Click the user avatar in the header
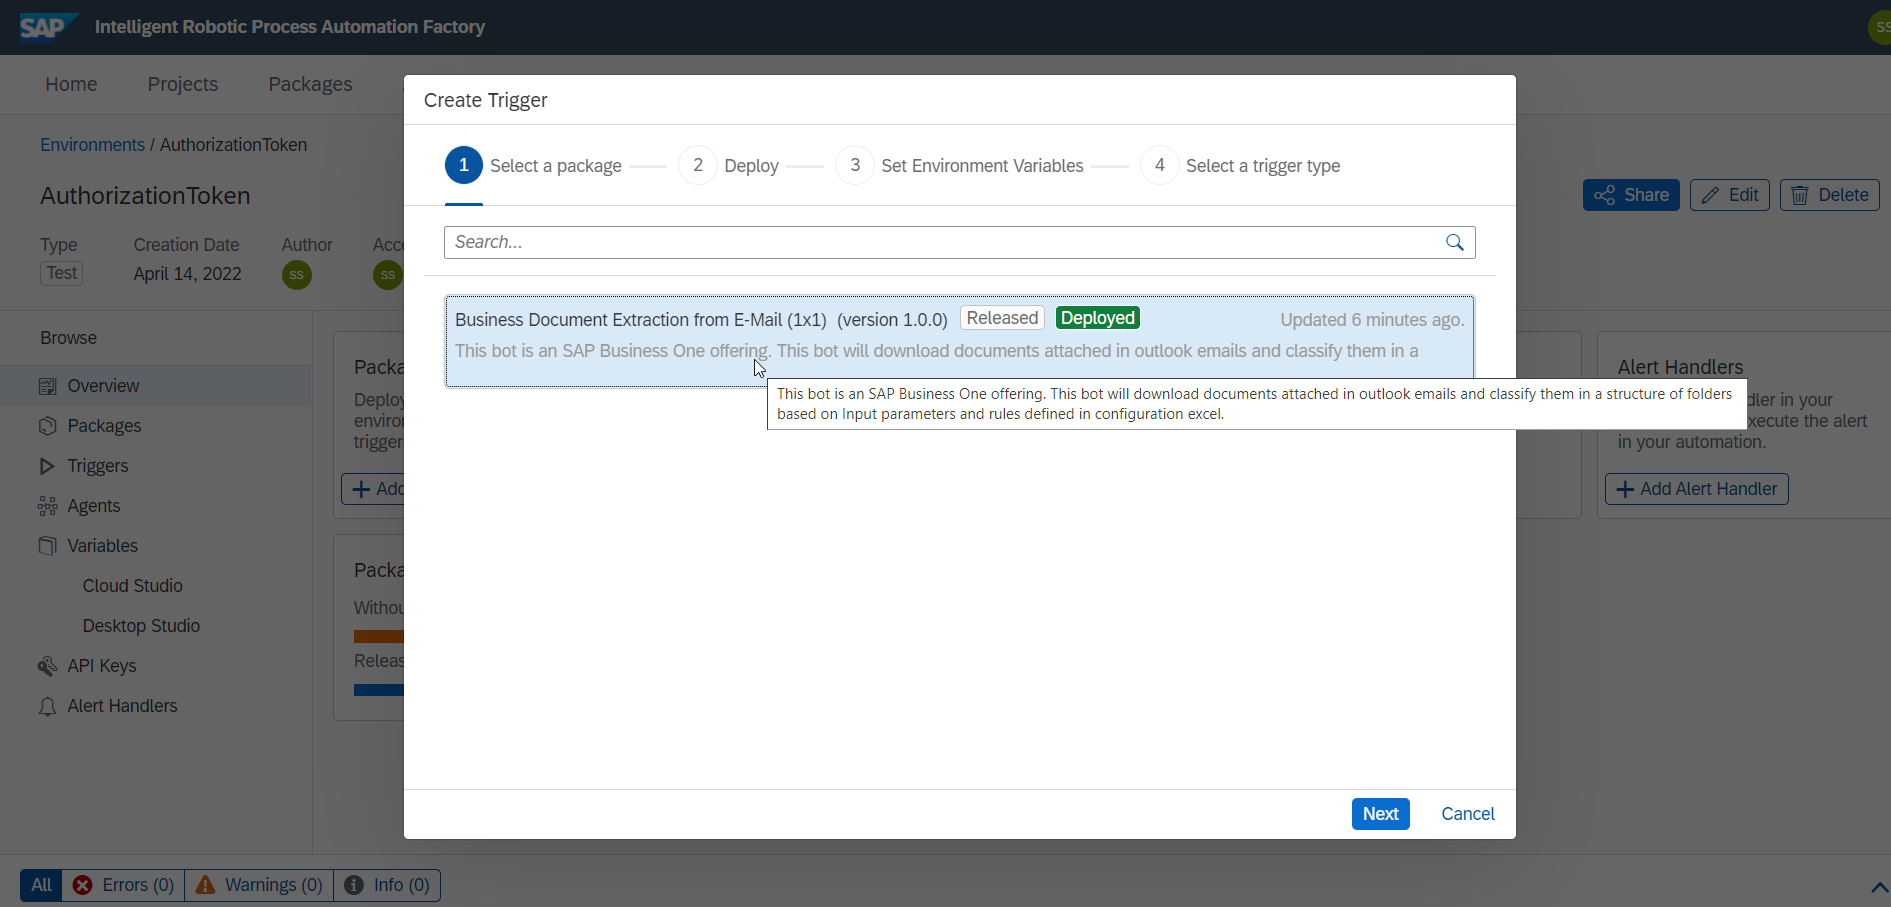 1880,27
